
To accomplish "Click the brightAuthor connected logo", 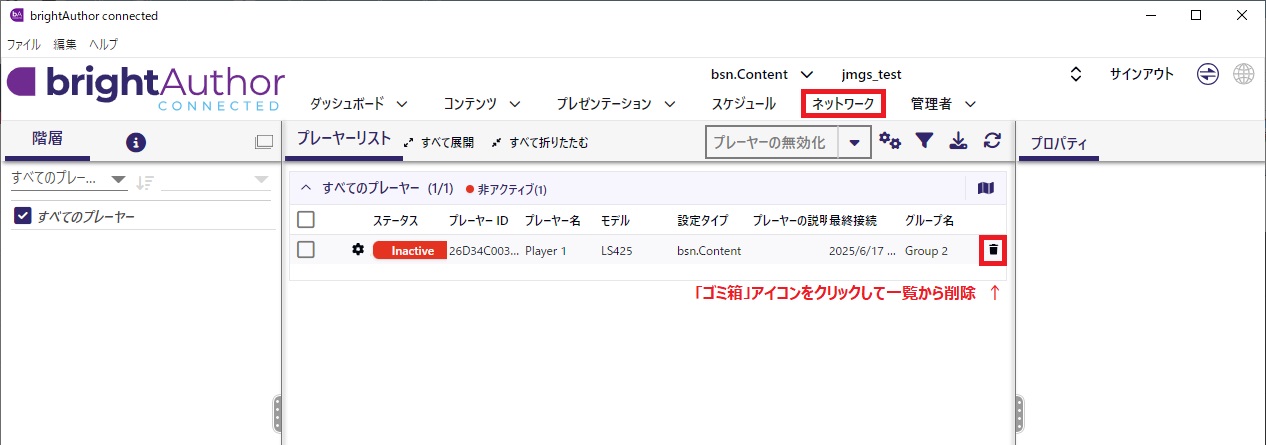I will click(x=146, y=89).
